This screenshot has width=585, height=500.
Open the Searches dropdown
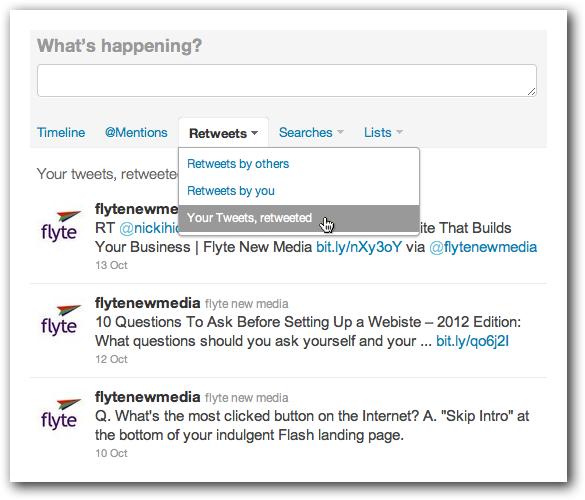coord(311,132)
